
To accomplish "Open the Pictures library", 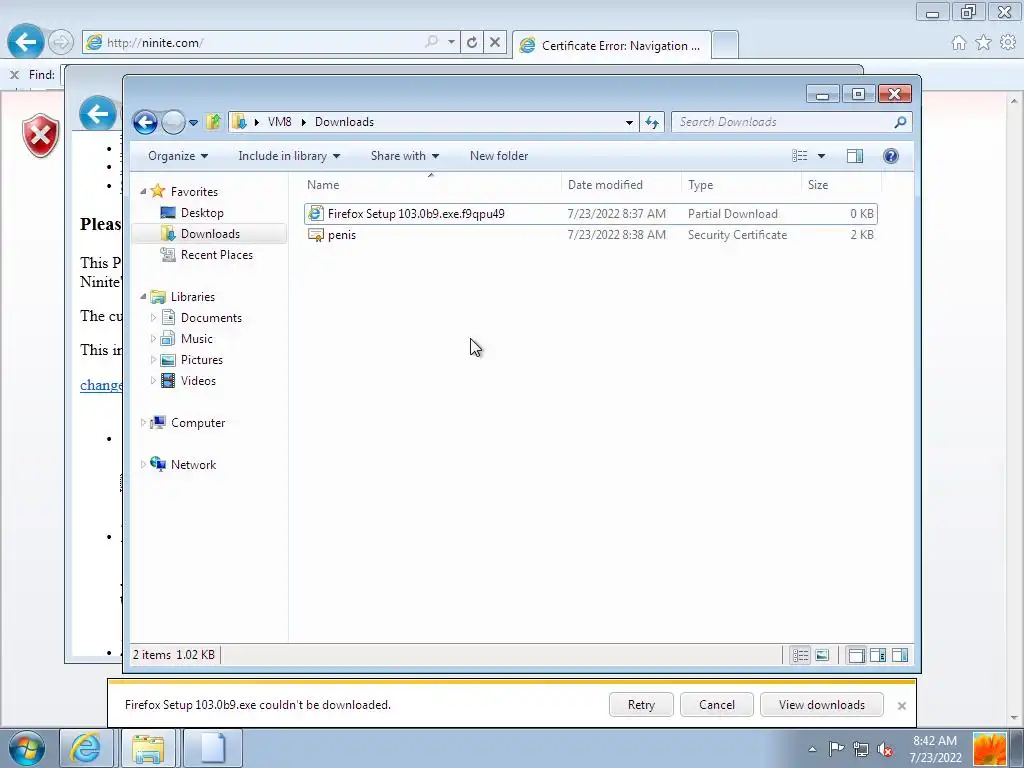I will [201, 360].
